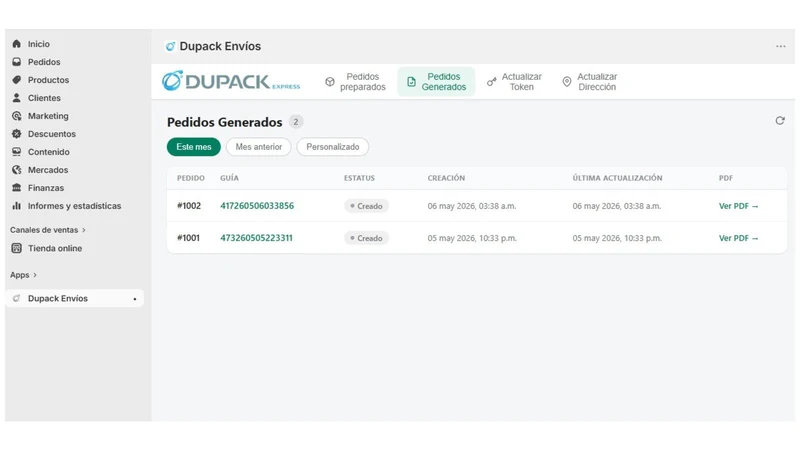Click the box icon of Pedidos preparados
Image resolution: width=800 pixels, height=450 pixels.
tap(330, 82)
